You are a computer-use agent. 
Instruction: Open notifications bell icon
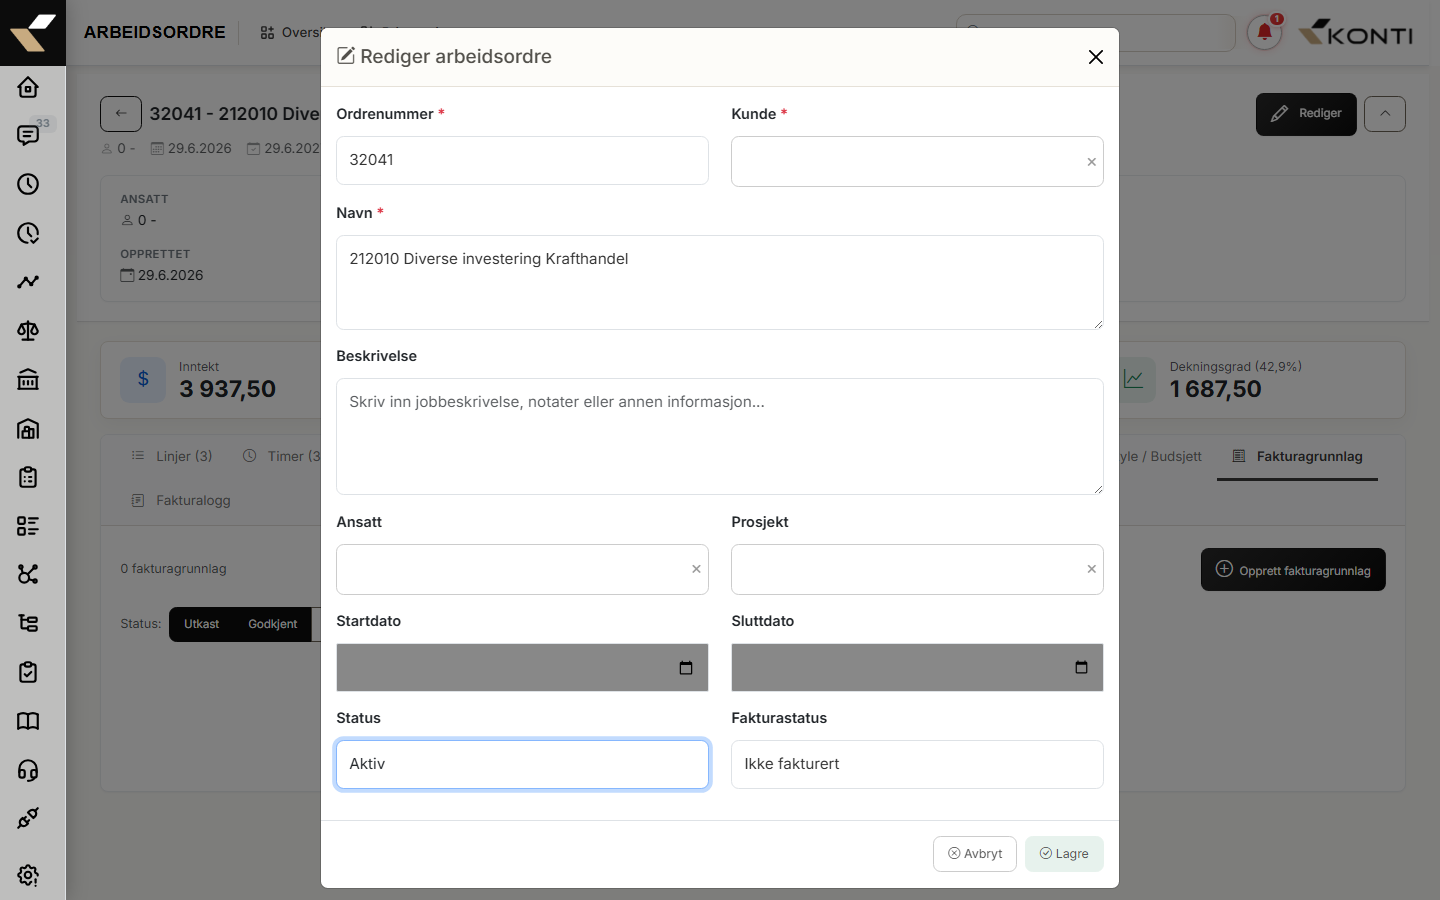click(x=1264, y=33)
